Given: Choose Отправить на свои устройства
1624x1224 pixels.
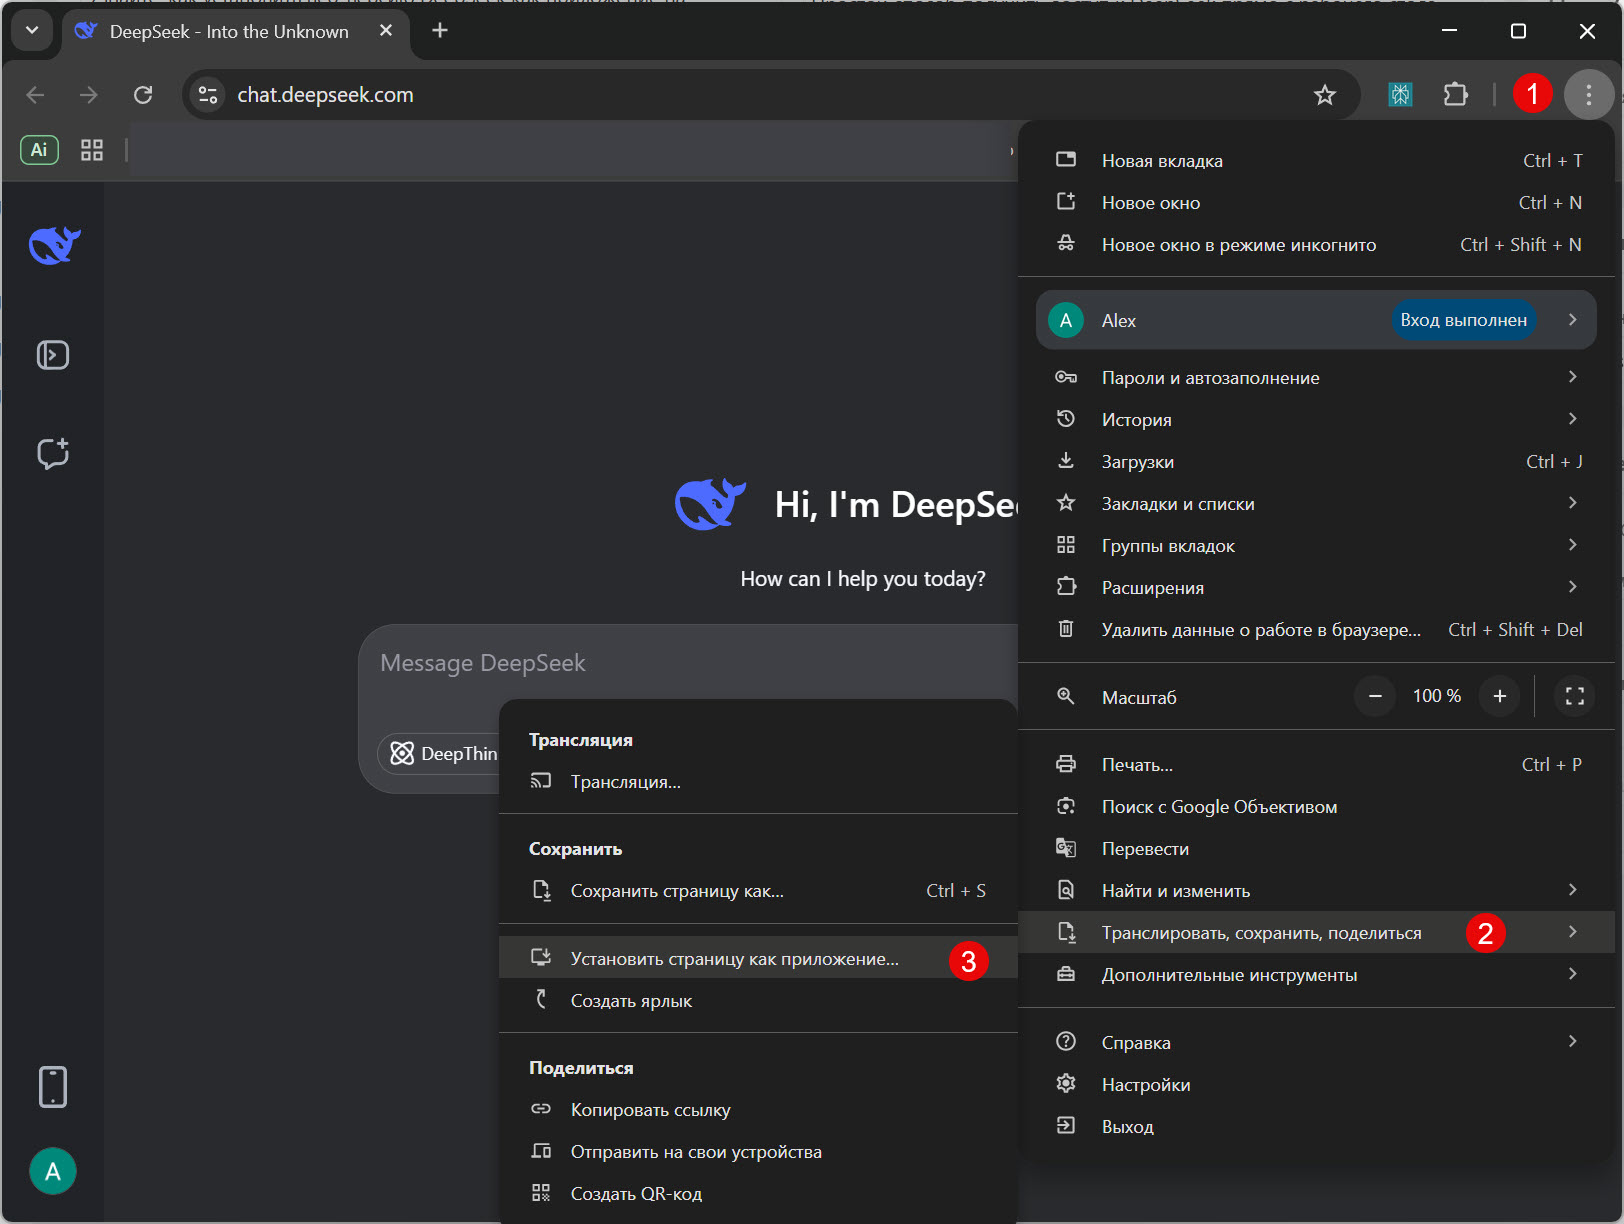Looking at the screenshot, I should pos(758,1152).
